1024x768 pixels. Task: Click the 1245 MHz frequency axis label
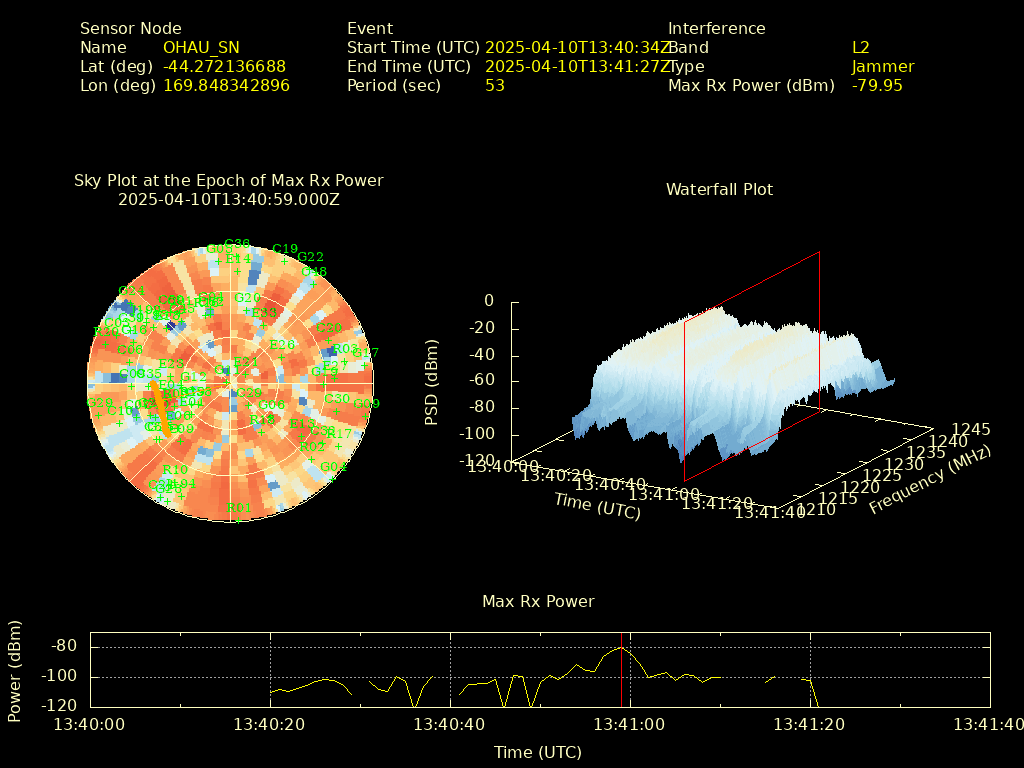(x=970, y=429)
